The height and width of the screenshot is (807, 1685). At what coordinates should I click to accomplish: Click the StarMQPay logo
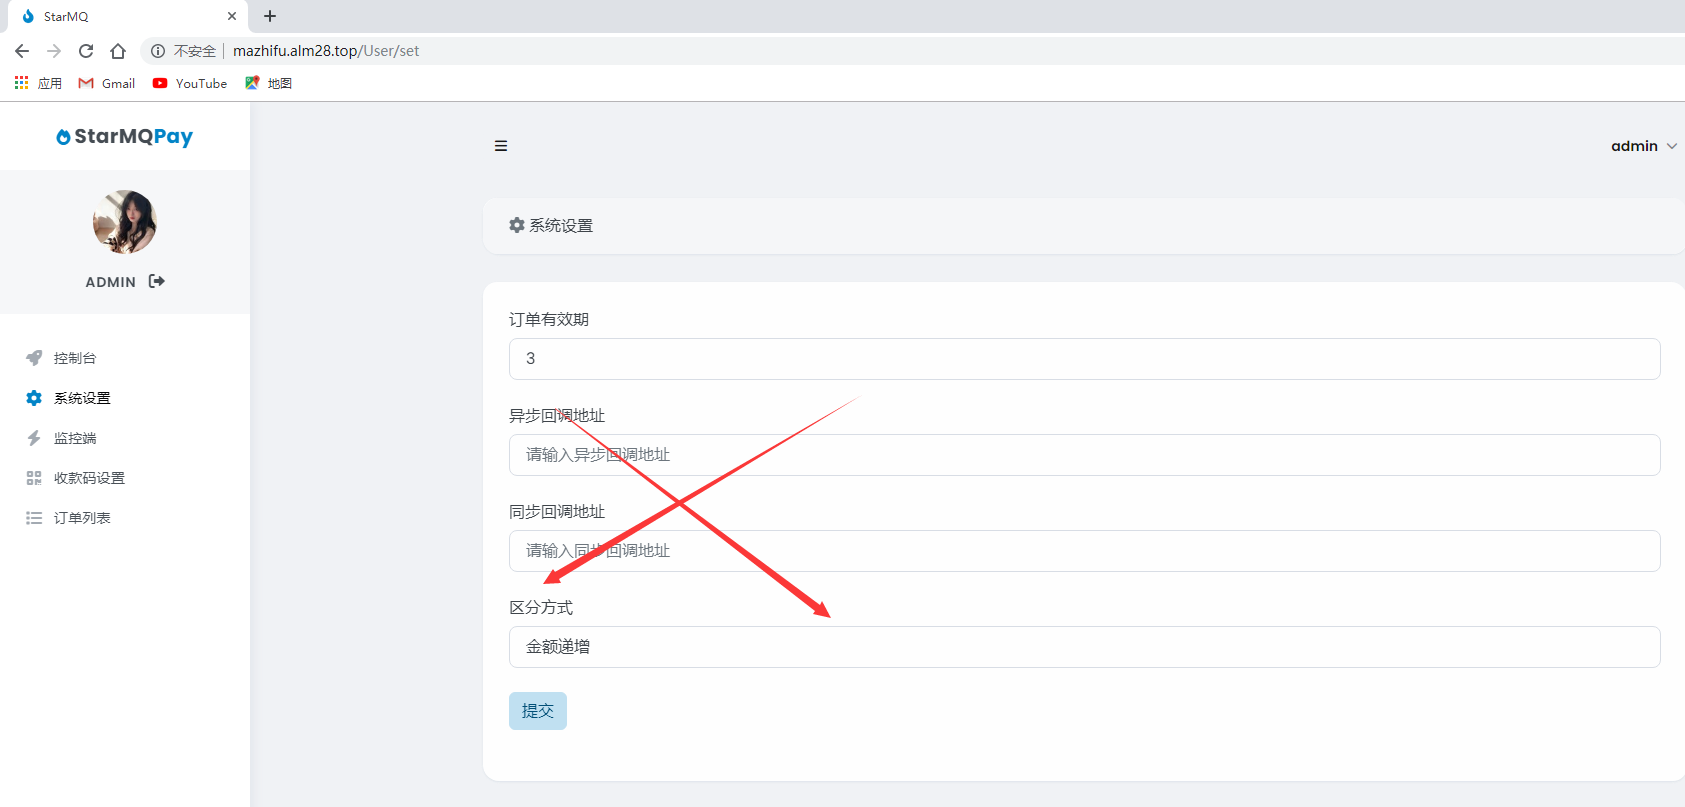(125, 137)
